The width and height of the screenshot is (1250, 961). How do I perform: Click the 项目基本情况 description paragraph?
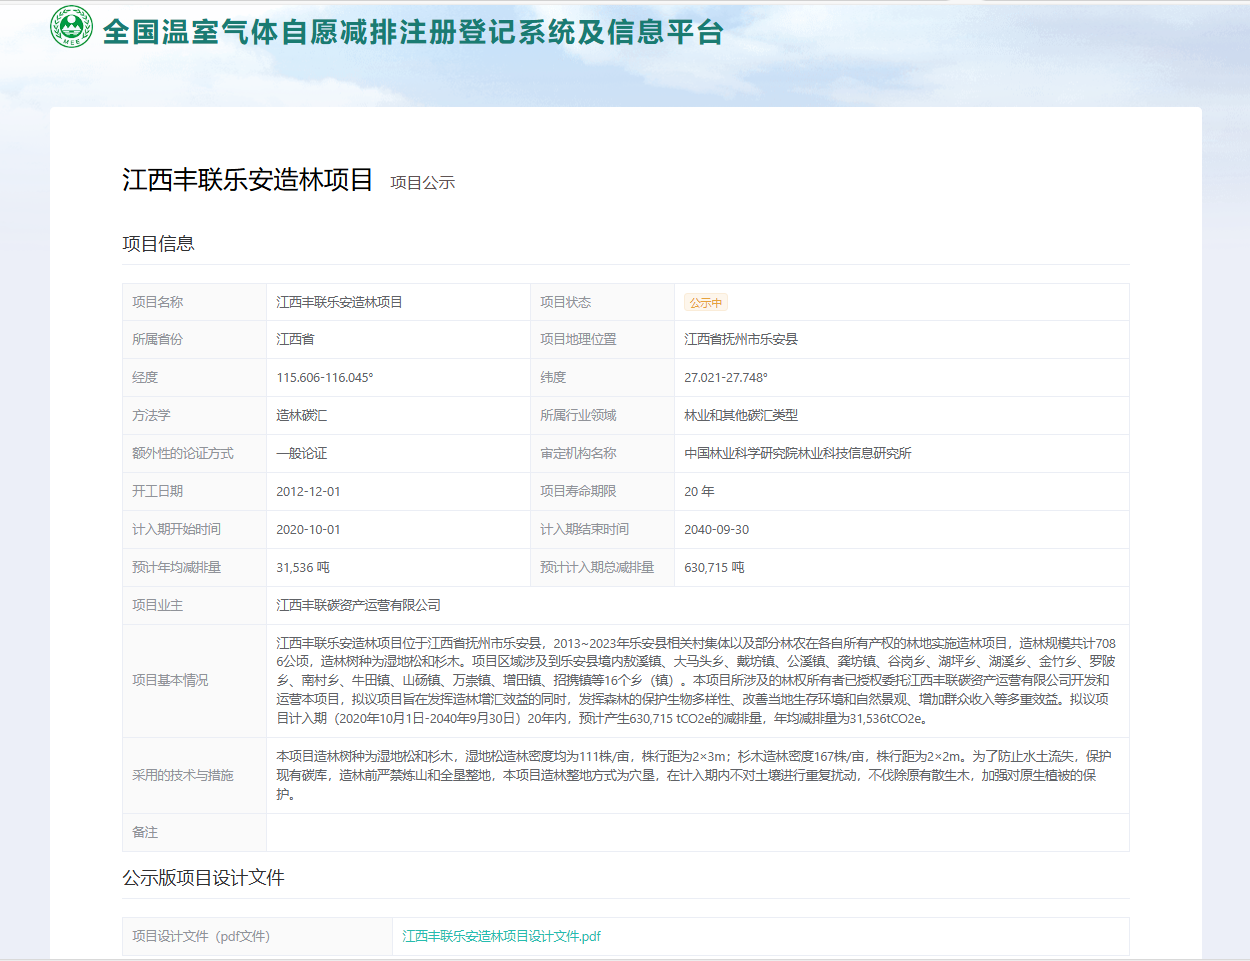click(x=700, y=680)
